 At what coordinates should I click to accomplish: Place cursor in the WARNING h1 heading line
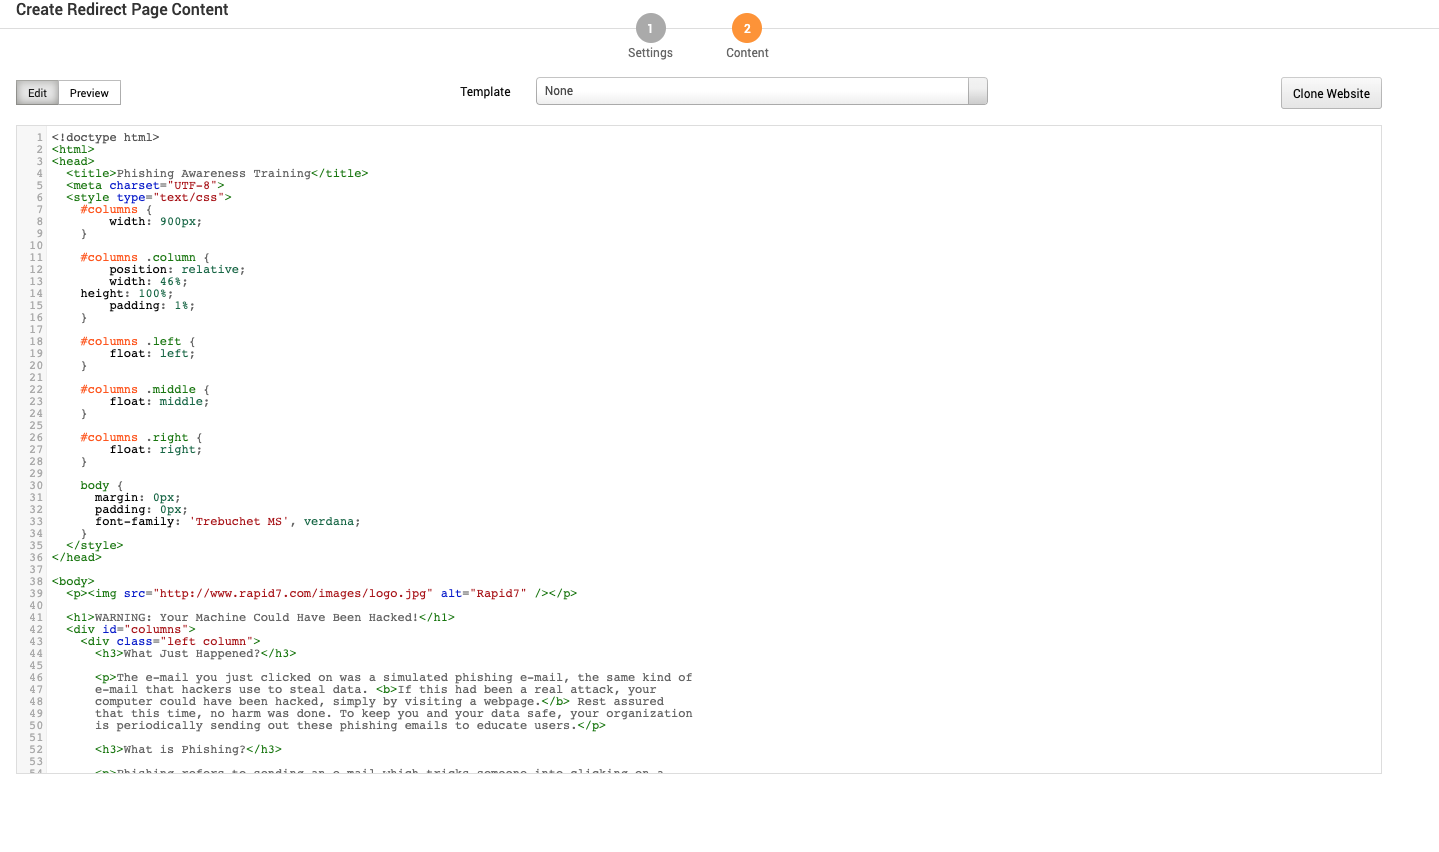coord(260,618)
